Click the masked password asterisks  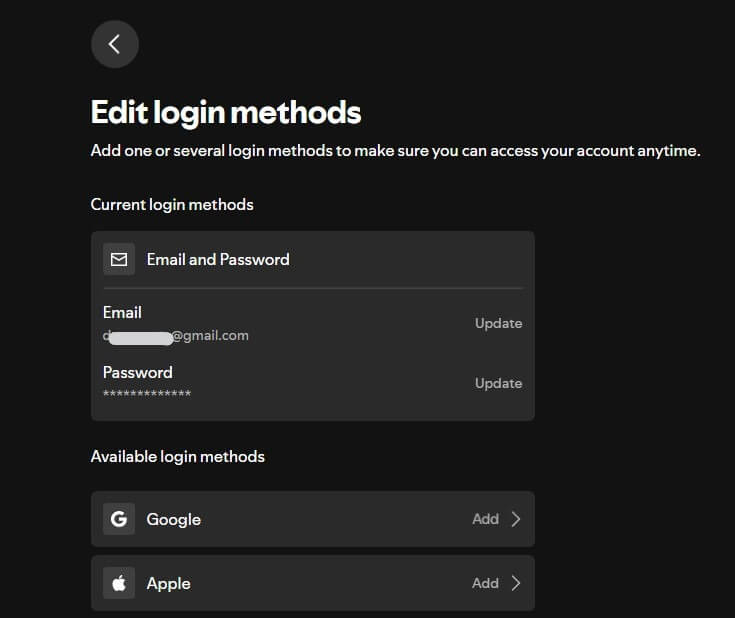click(147, 394)
